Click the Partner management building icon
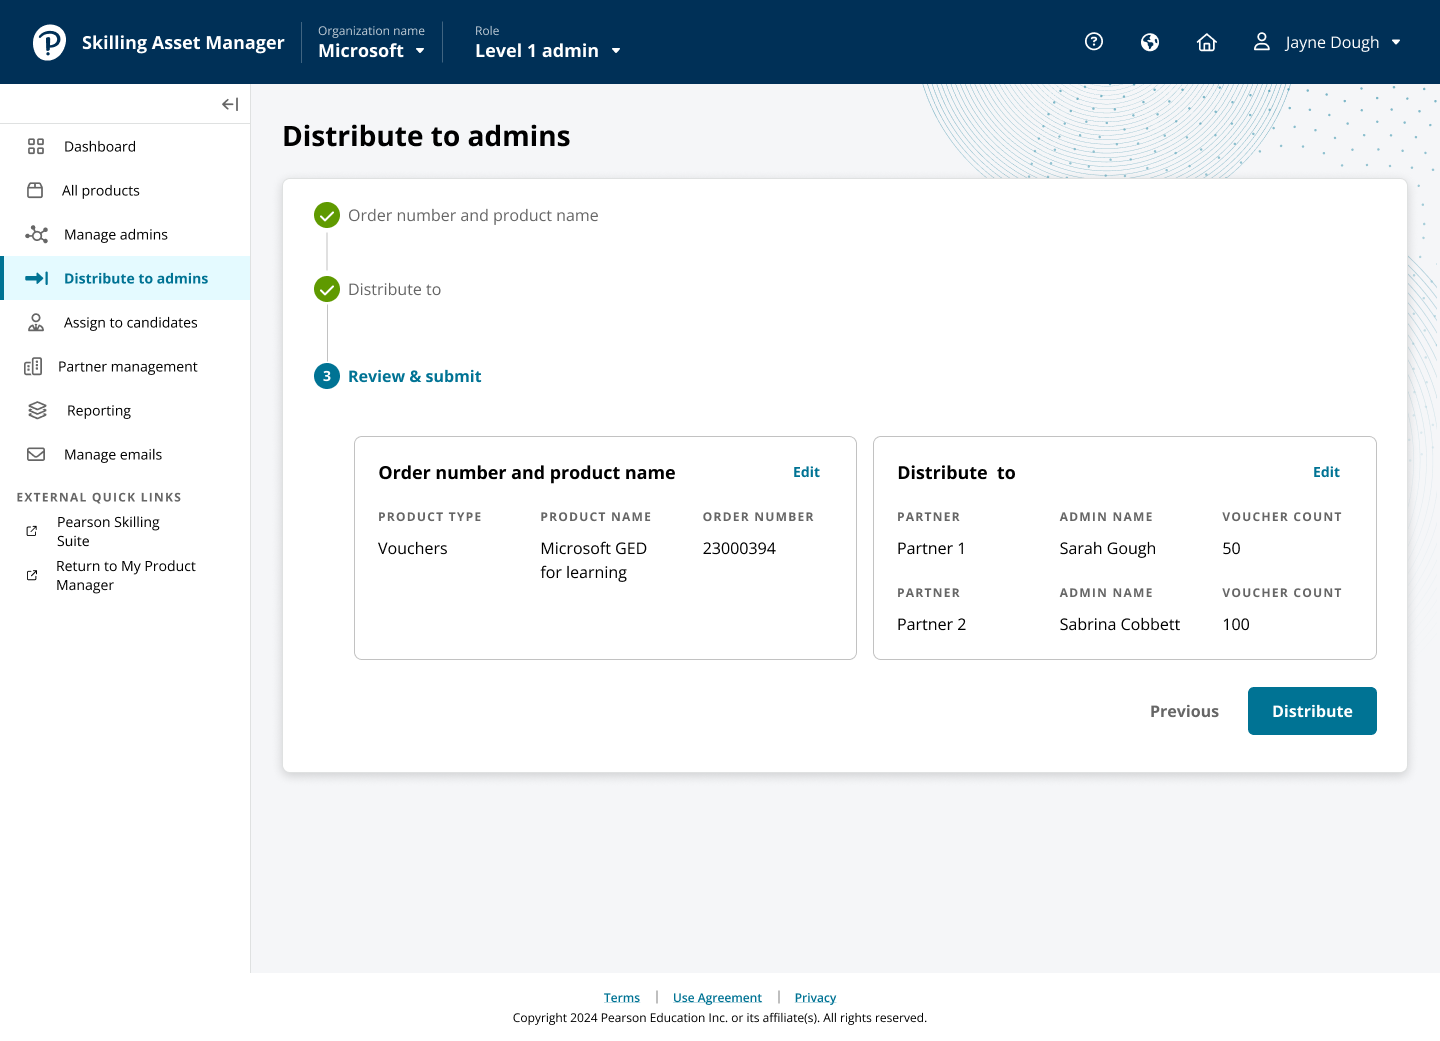Screen dimensions: 1440x1041 click(x=33, y=366)
